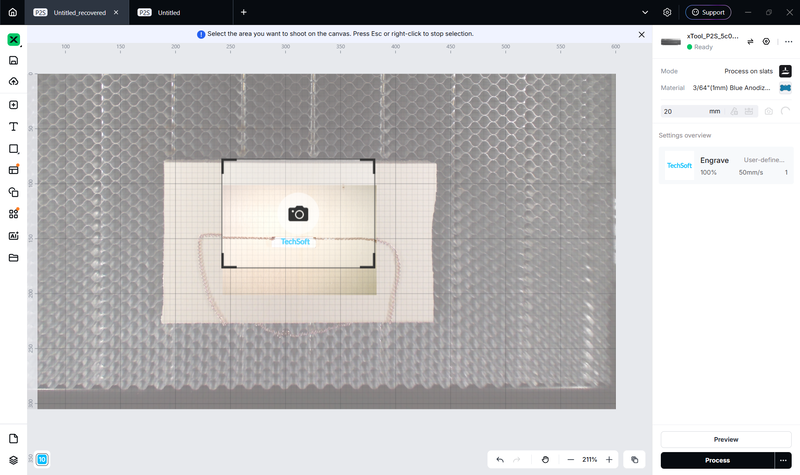Viewport: 800px width, 475px height.
Task: Expand more options beside Process button
Action: pos(783,460)
